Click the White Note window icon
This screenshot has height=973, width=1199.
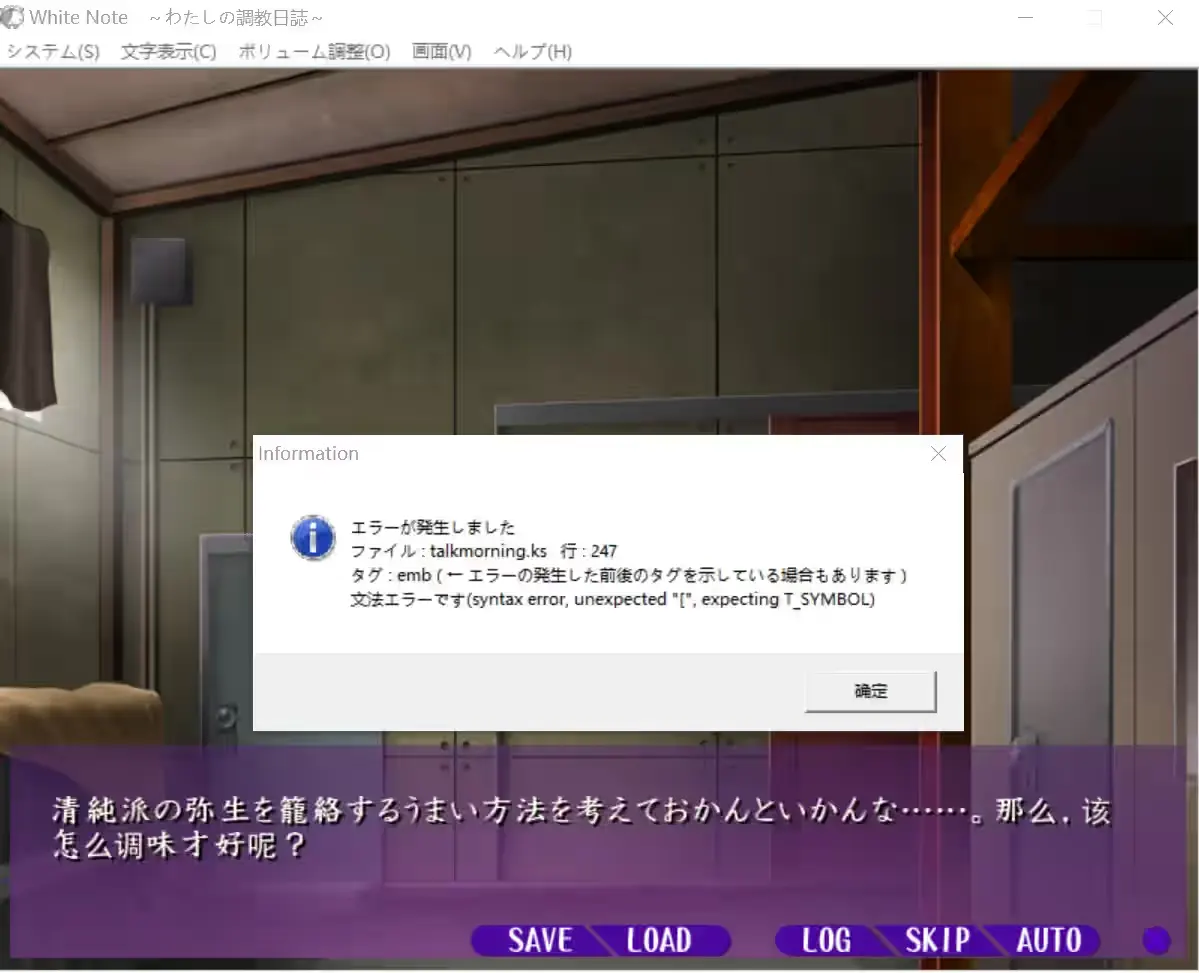click(12, 17)
